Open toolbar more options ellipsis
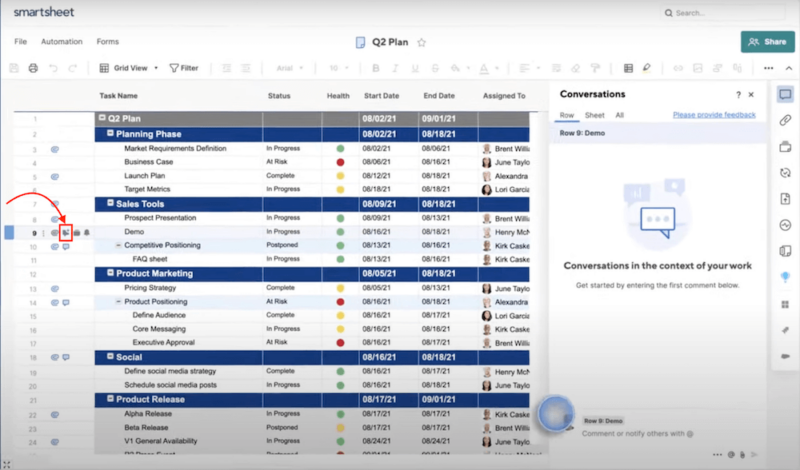 pos(768,68)
